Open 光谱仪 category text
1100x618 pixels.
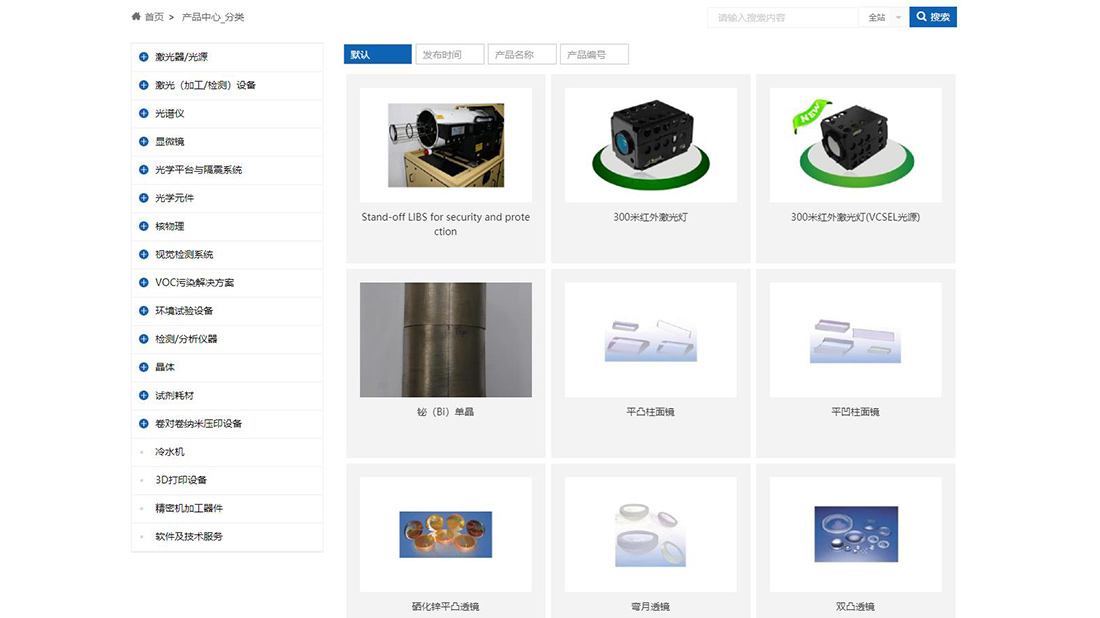[x=170, y=113]
